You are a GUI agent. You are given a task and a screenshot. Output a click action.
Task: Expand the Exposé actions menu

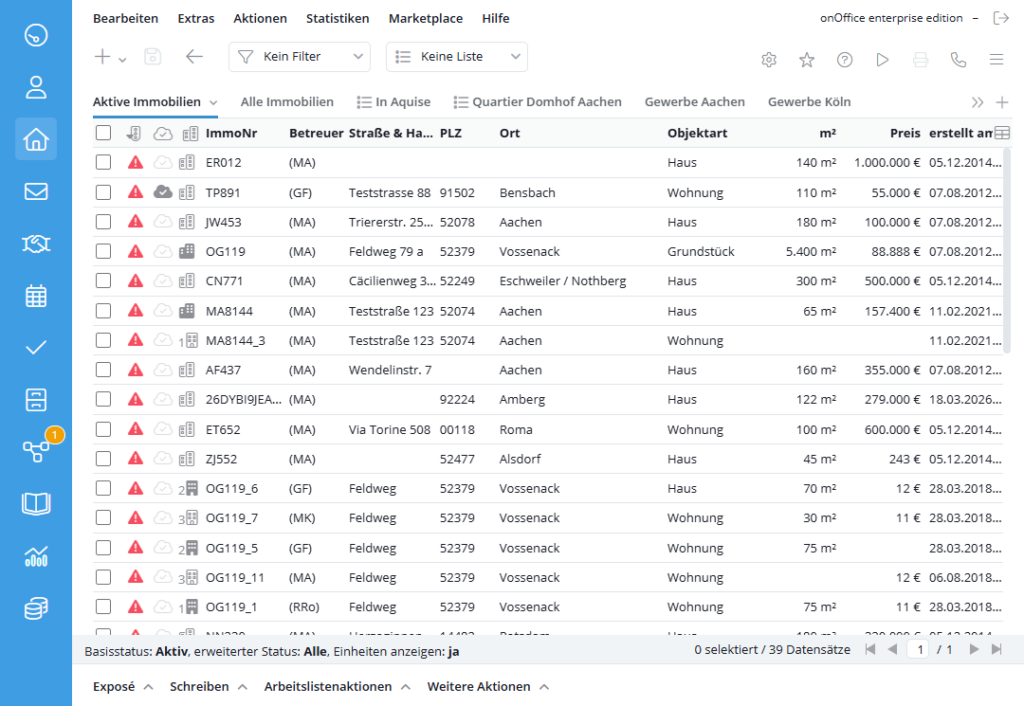click(123, 686)
